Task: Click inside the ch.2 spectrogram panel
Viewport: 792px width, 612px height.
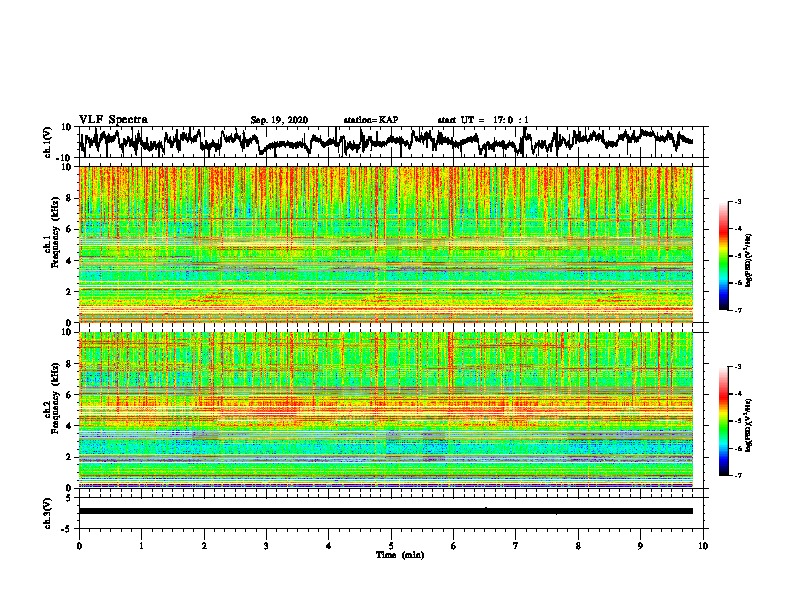Action: coord(386,410)
